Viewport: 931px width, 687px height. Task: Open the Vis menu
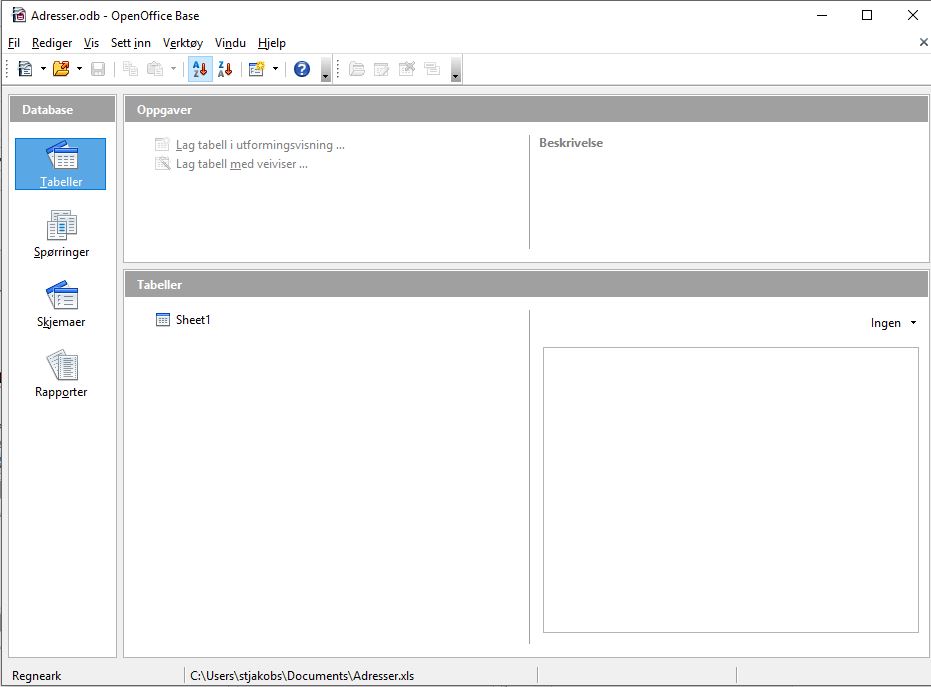tap(91, 43)
